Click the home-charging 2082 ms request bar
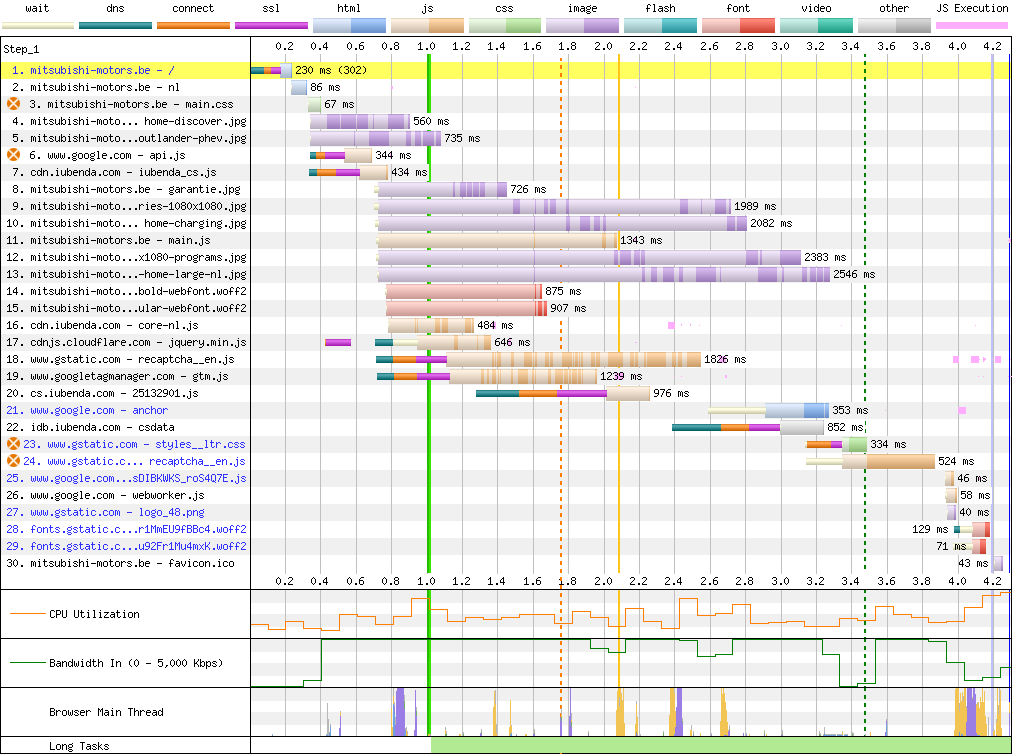Image resolution: width=1012 pixels, height=754 pixels. click(x=562, y=223)
